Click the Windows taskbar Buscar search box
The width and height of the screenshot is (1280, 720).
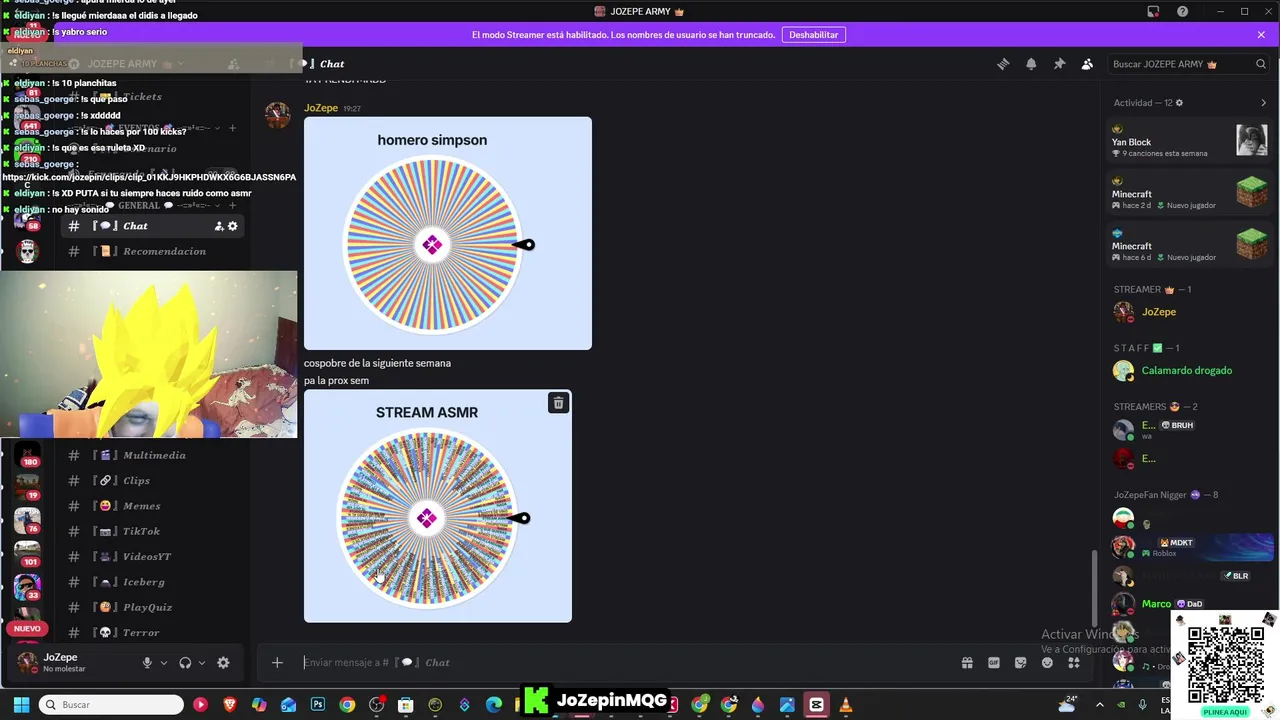(110, 705)
